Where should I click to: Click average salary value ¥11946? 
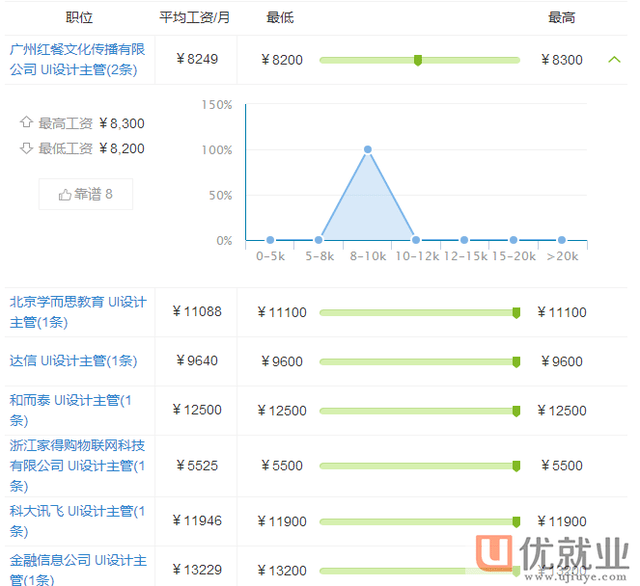(x=197, y=521)
